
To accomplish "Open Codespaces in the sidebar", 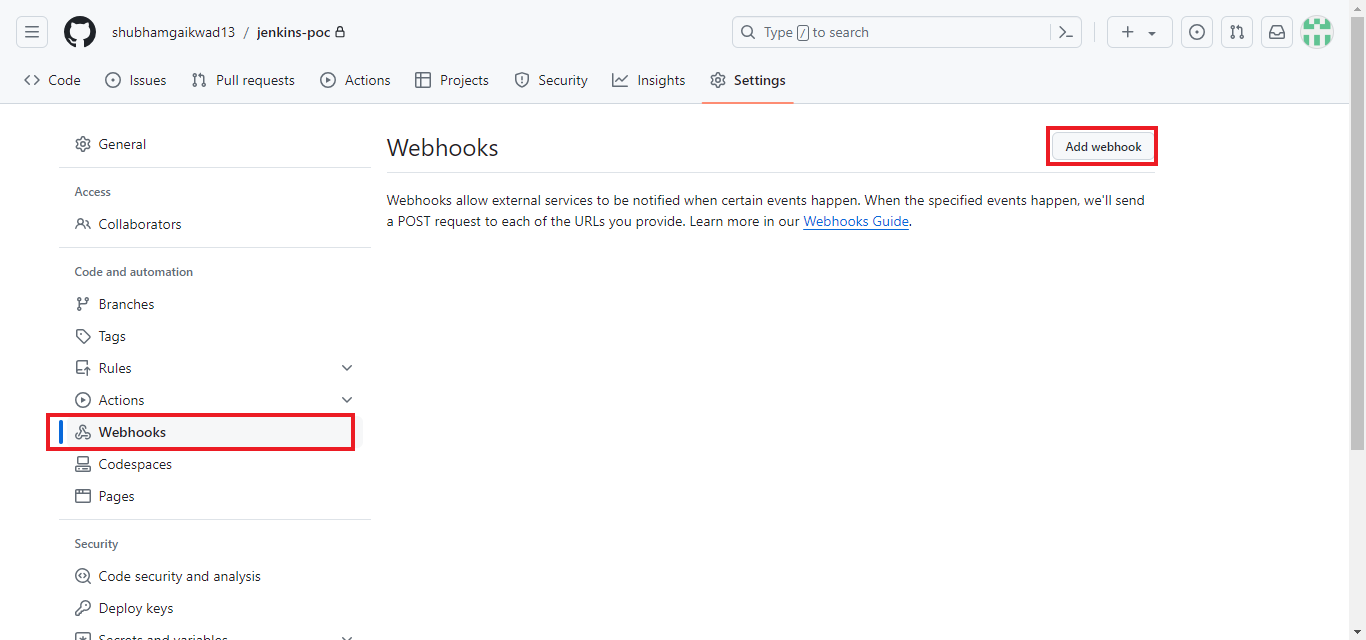I will coord(214,464).
